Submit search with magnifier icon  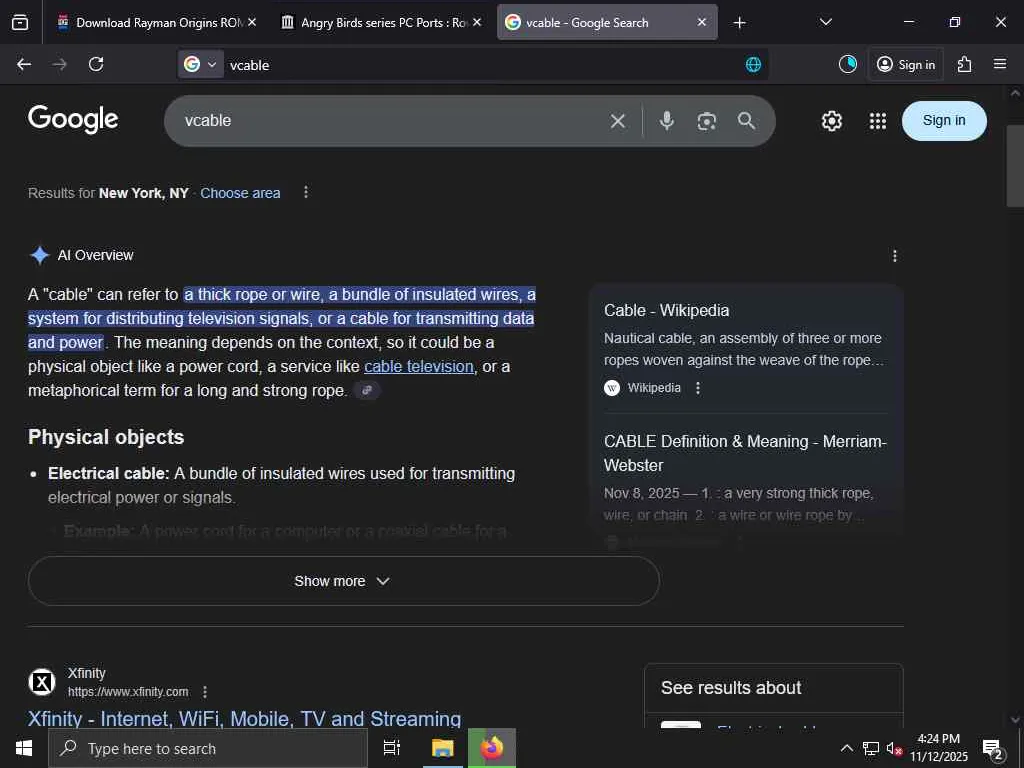tap(746, 121)
